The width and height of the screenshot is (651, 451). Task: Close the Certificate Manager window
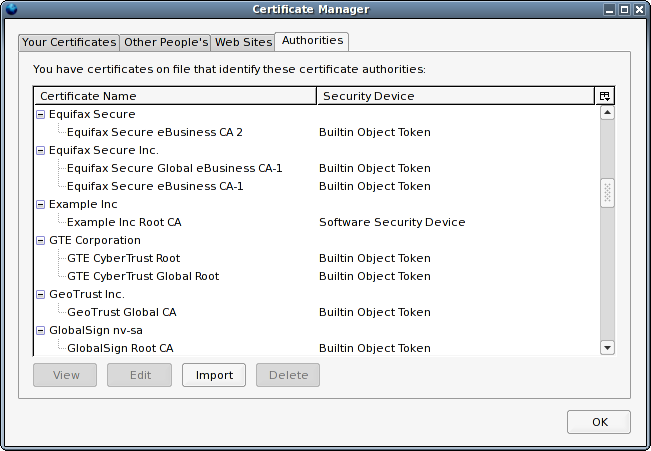coord(639,9)
